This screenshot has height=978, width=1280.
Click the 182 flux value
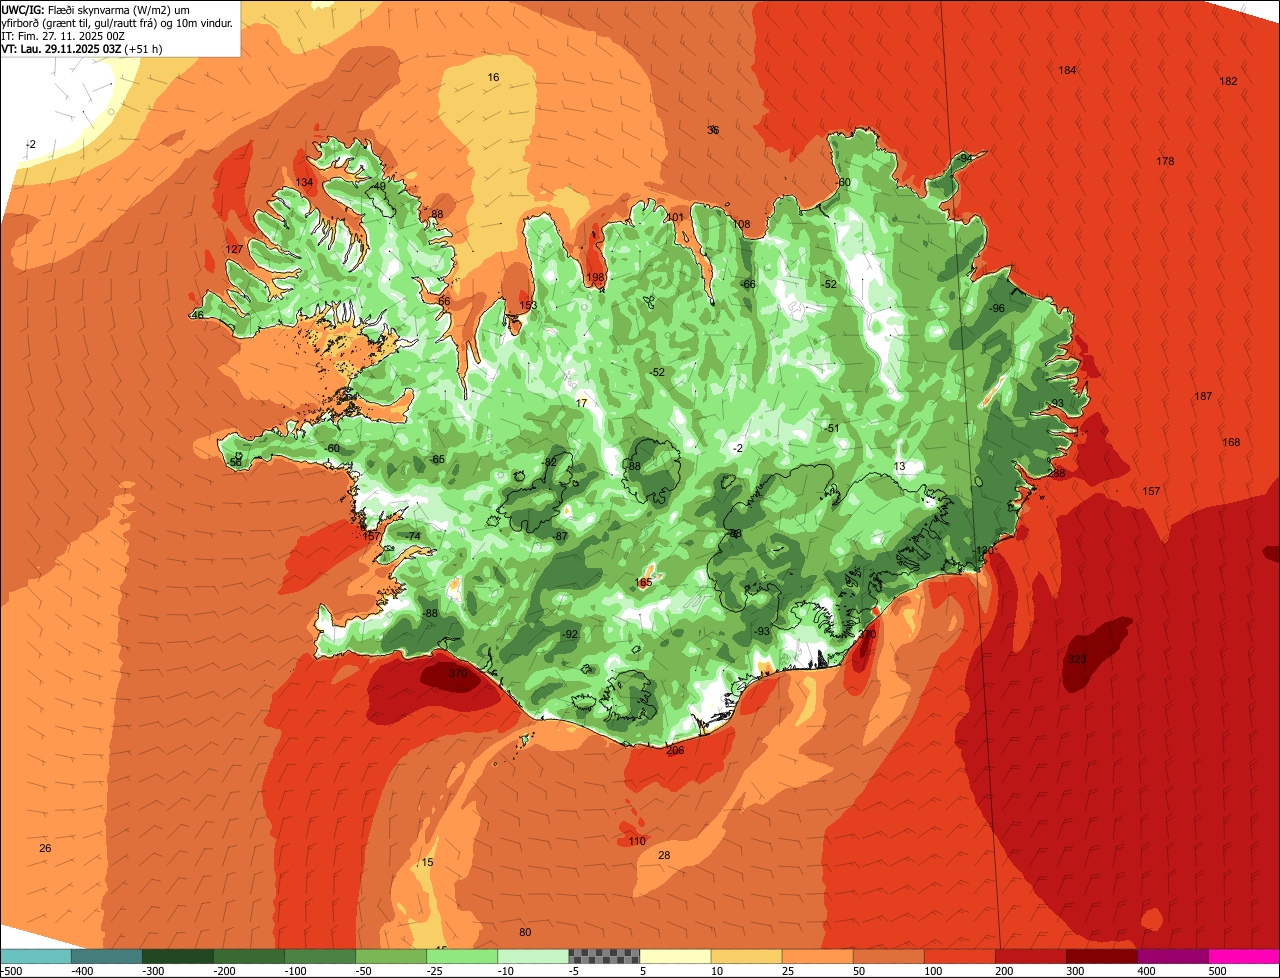[1228, 81]
